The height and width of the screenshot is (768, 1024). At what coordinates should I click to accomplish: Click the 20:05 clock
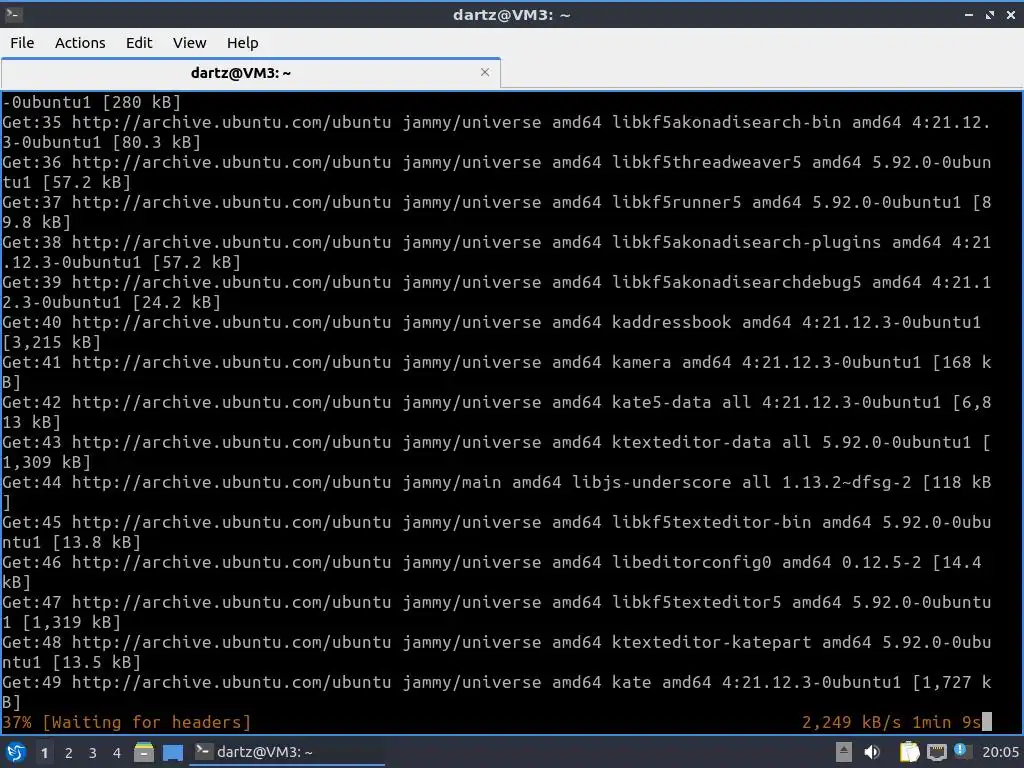[1000, 752]
